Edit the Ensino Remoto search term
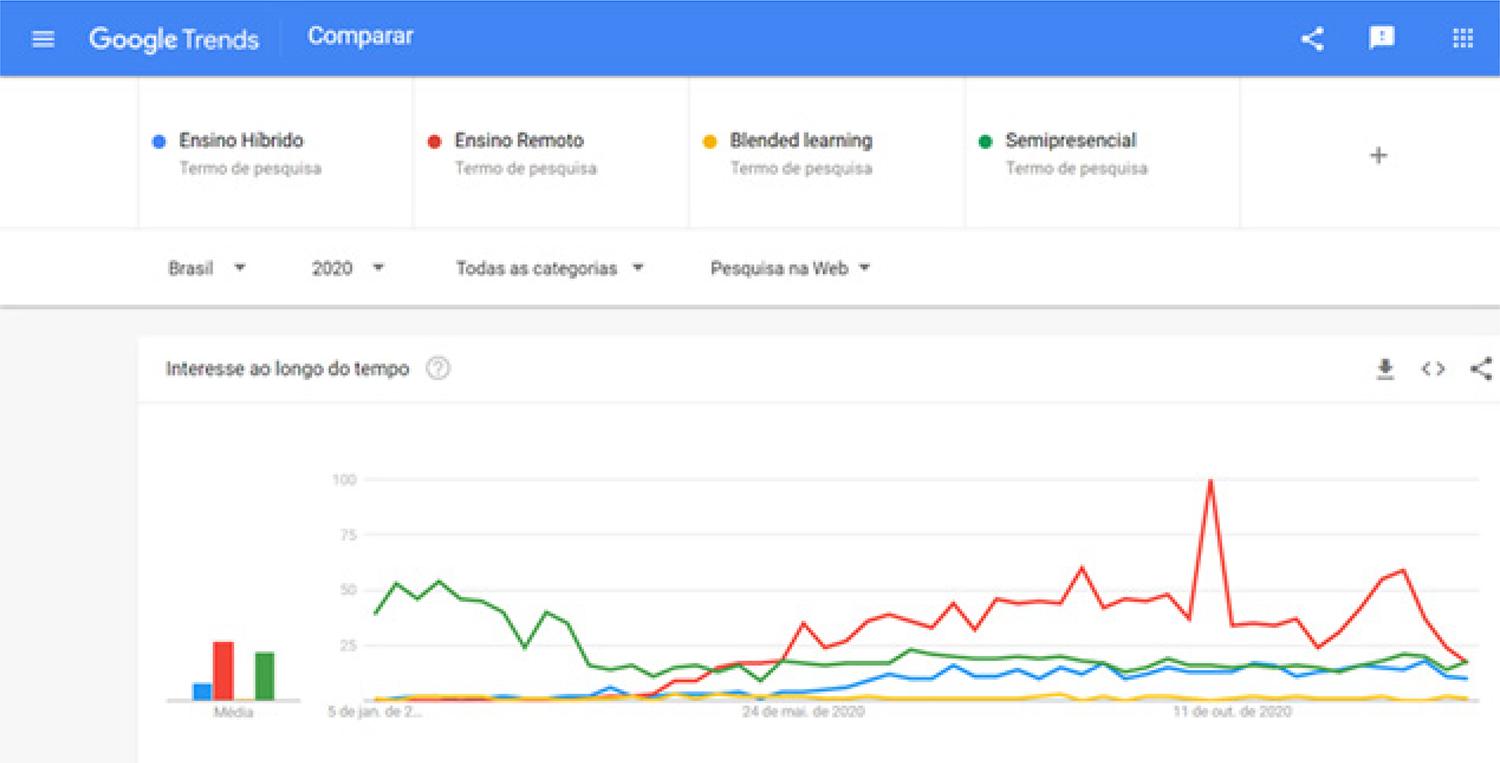The image size is (1500, 763). click(x=519, y=141)
